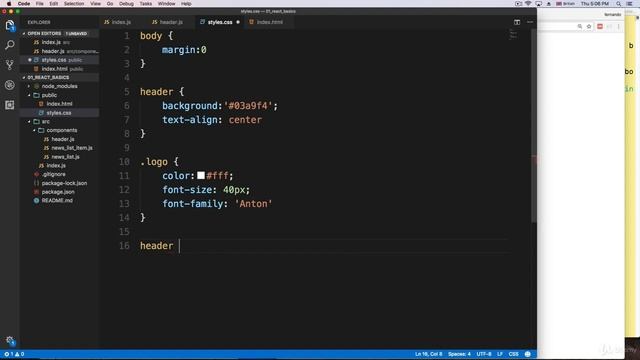Open the Debug view in activity bar

tap(10, 85)
